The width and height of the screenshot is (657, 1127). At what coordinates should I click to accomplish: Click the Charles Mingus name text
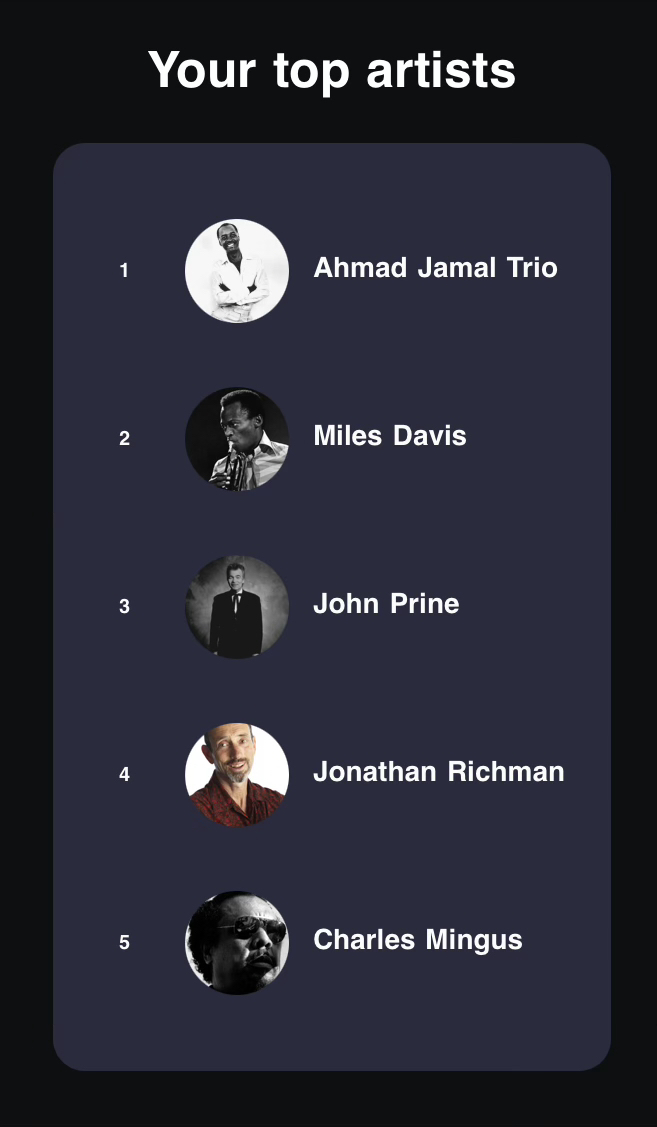pos(417,940)
